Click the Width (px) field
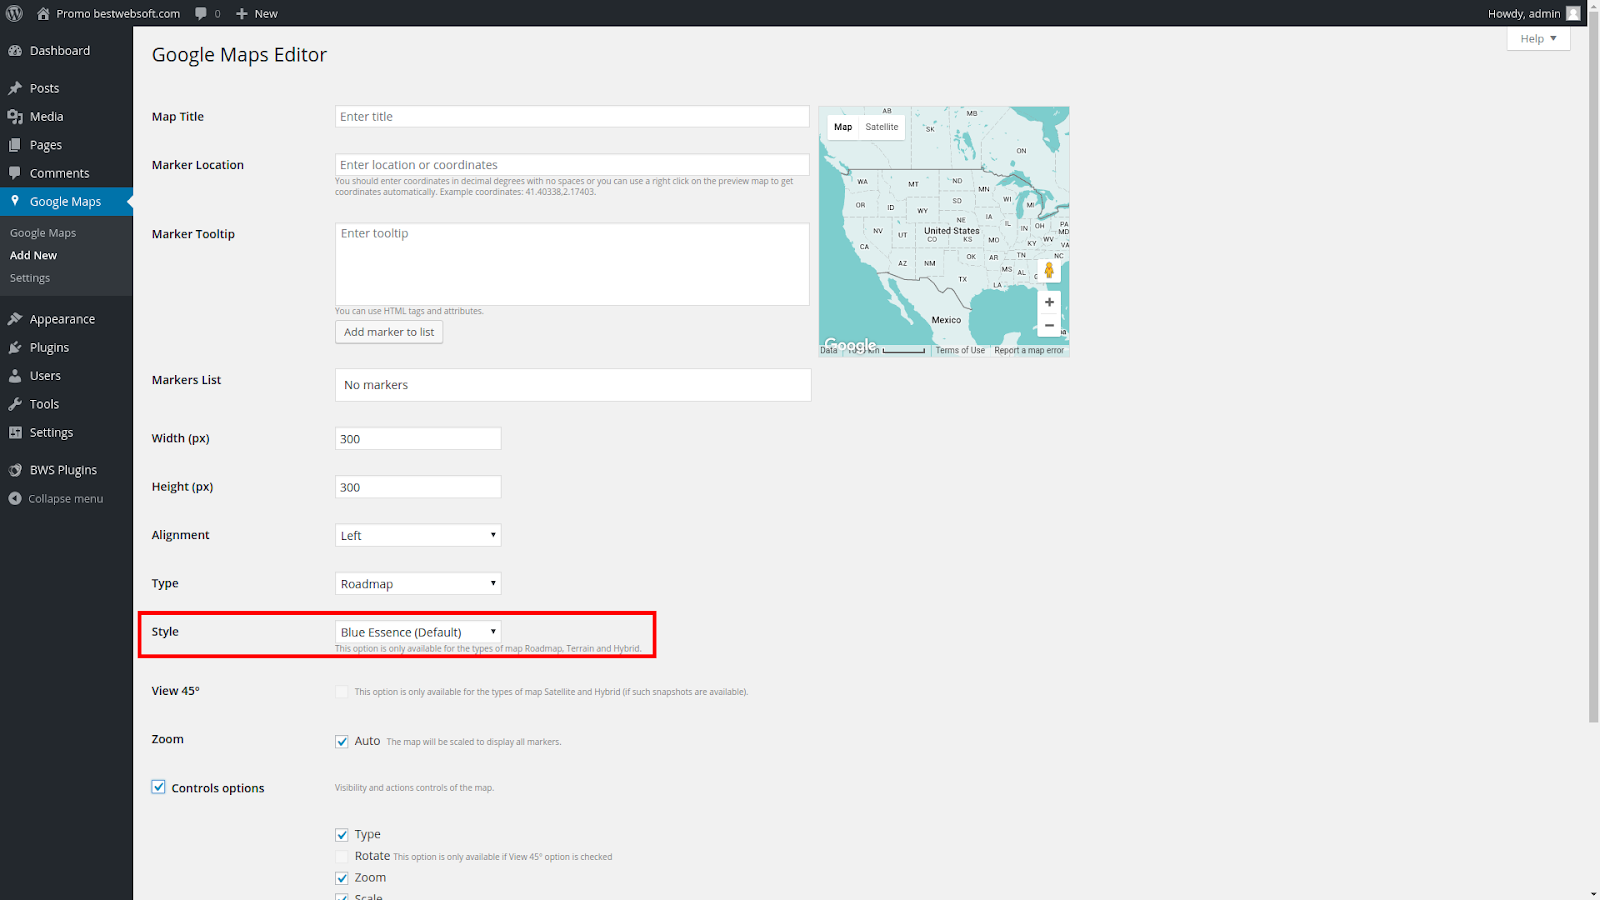Viewport: 1600px width, 900px height. [x=418, y=438]
